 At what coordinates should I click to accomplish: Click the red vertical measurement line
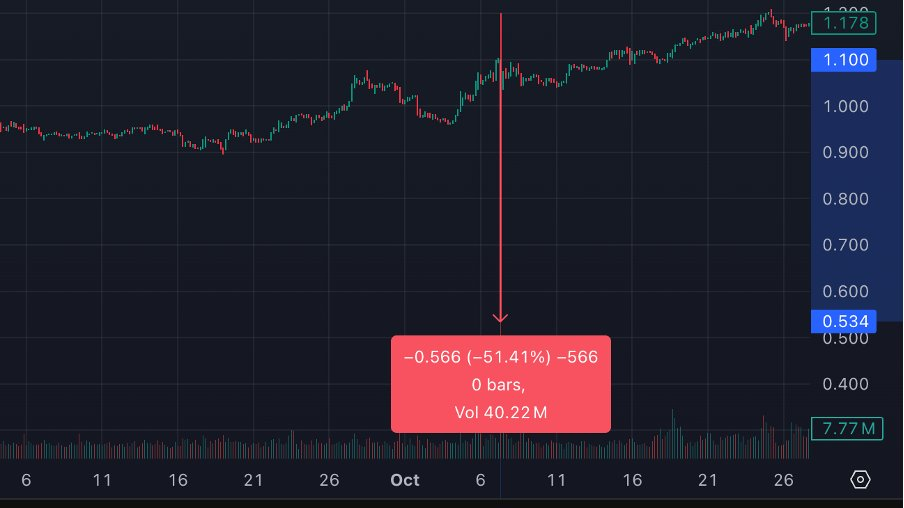[501, 200]
